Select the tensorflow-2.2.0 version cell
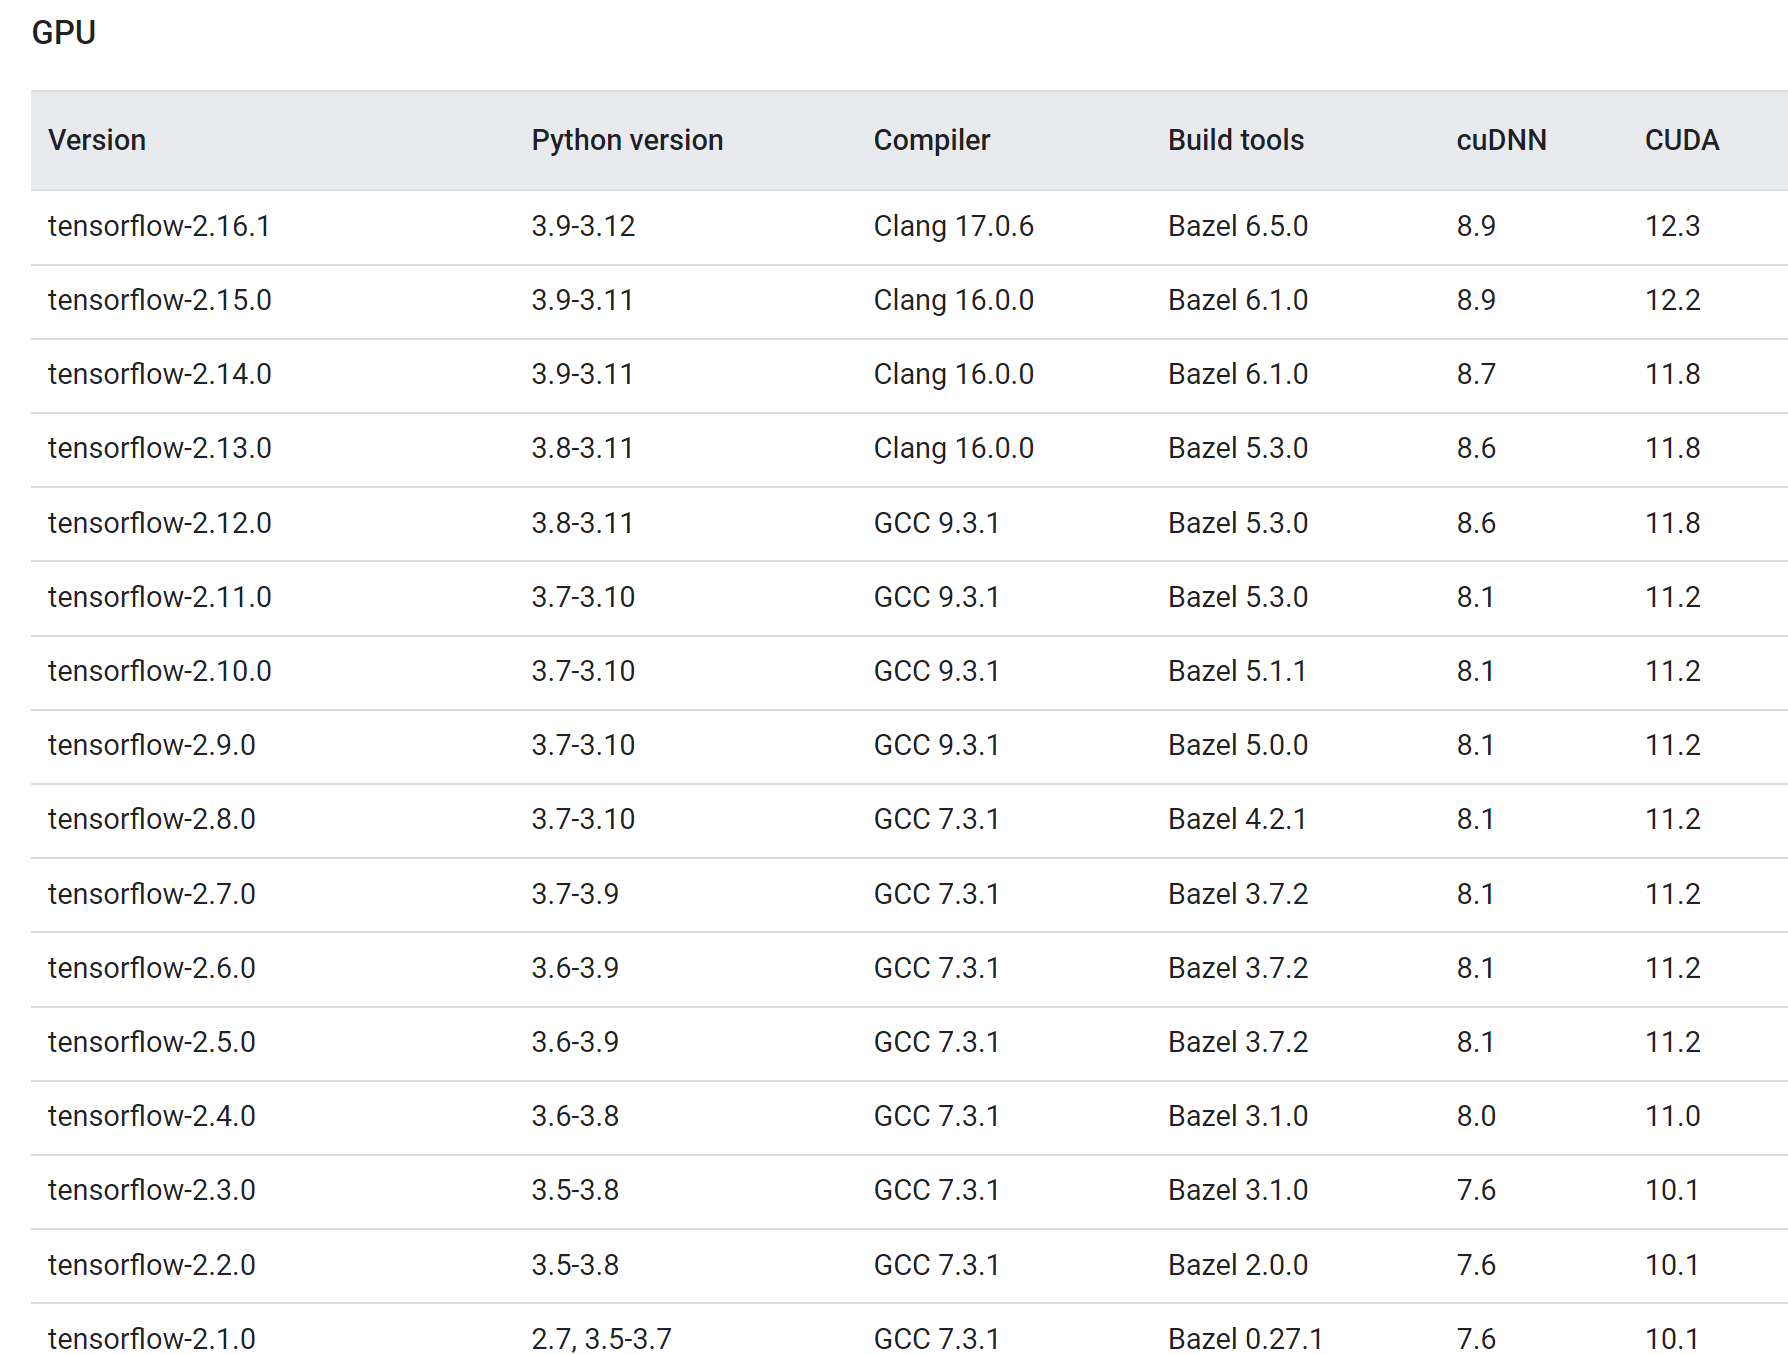 (151, 1265)
